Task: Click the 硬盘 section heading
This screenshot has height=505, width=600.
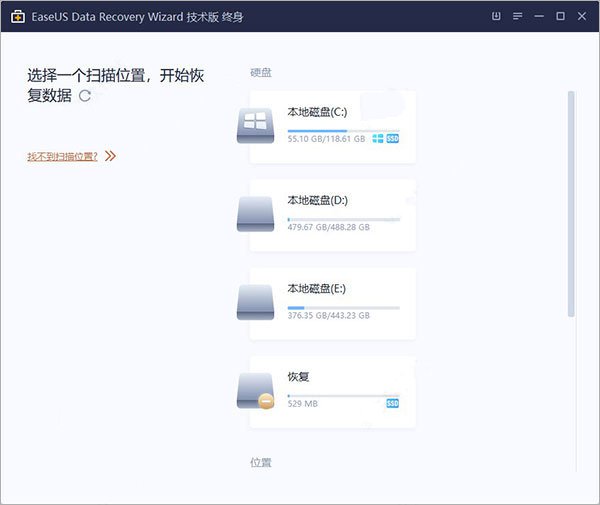Action: [x=261, y=73]
